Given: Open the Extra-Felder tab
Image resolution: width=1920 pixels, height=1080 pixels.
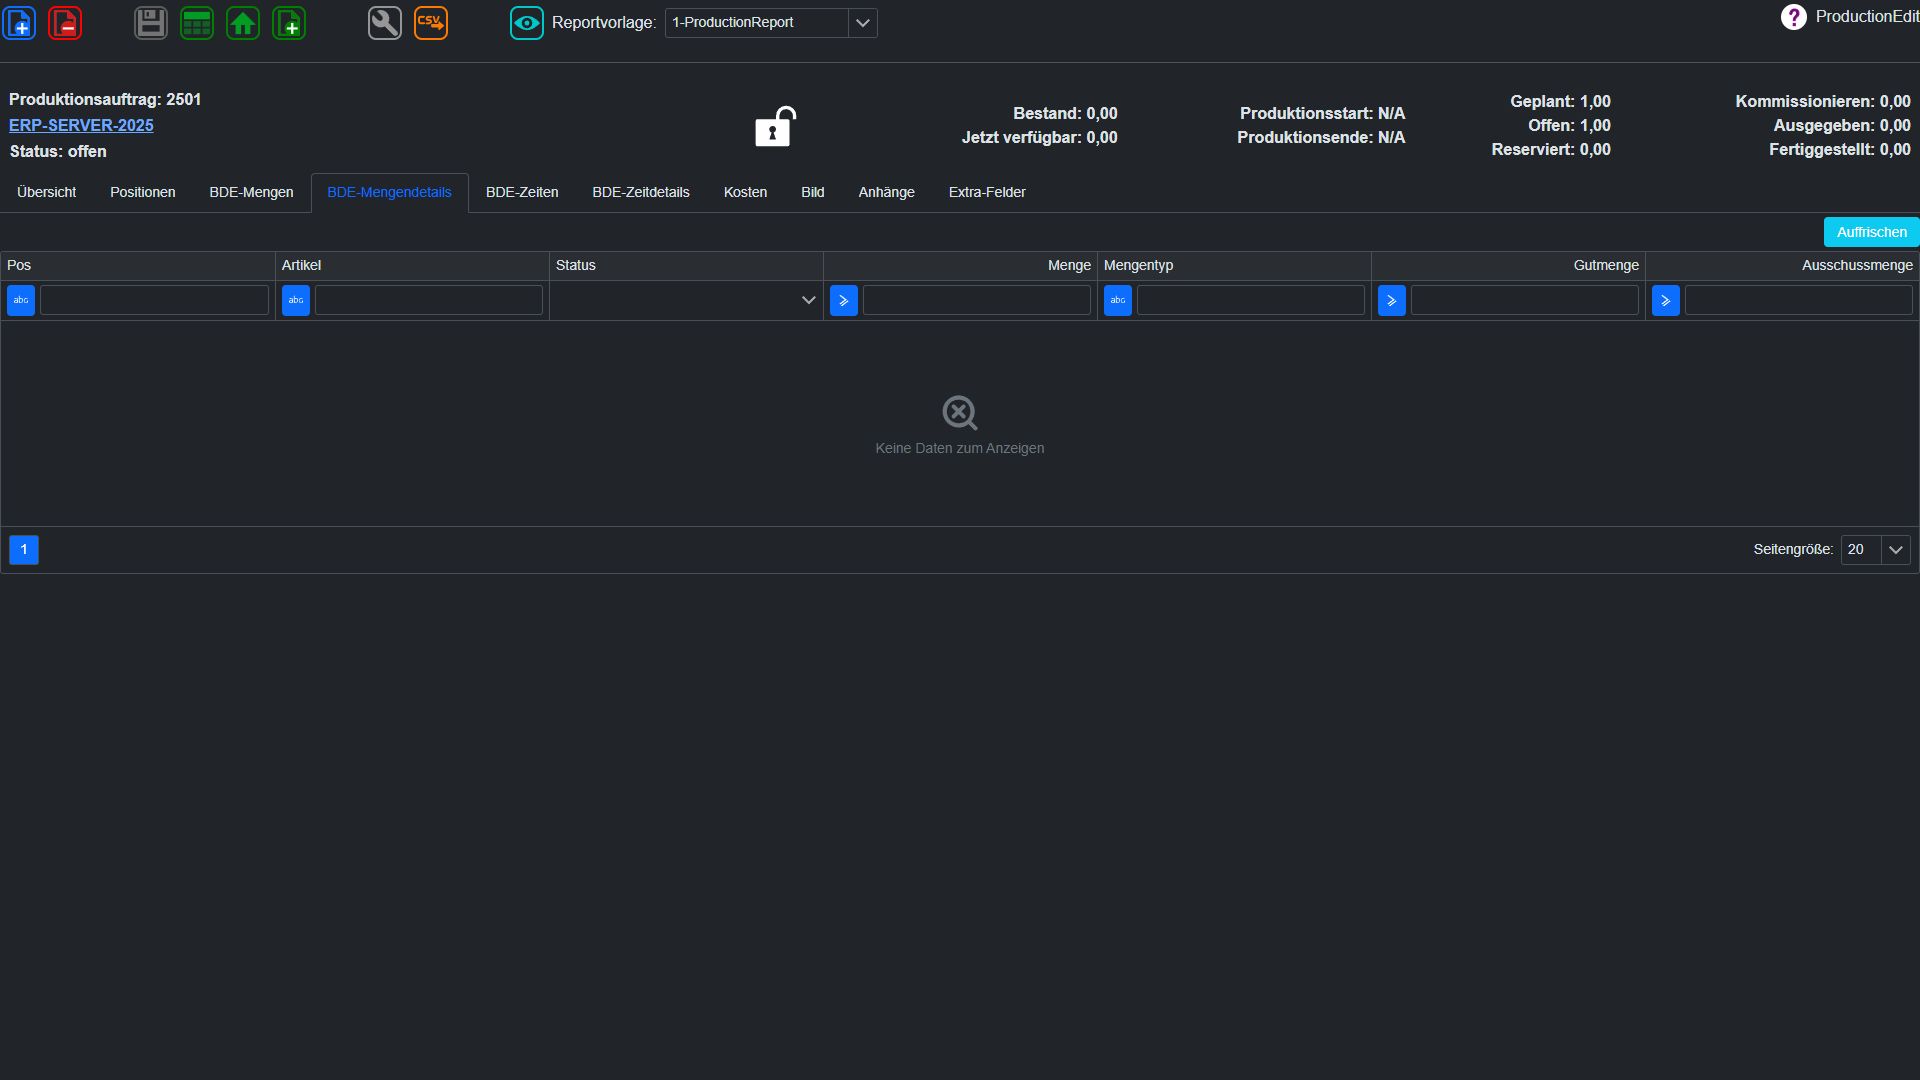Looking at the screenshot, I should [987, 192].
